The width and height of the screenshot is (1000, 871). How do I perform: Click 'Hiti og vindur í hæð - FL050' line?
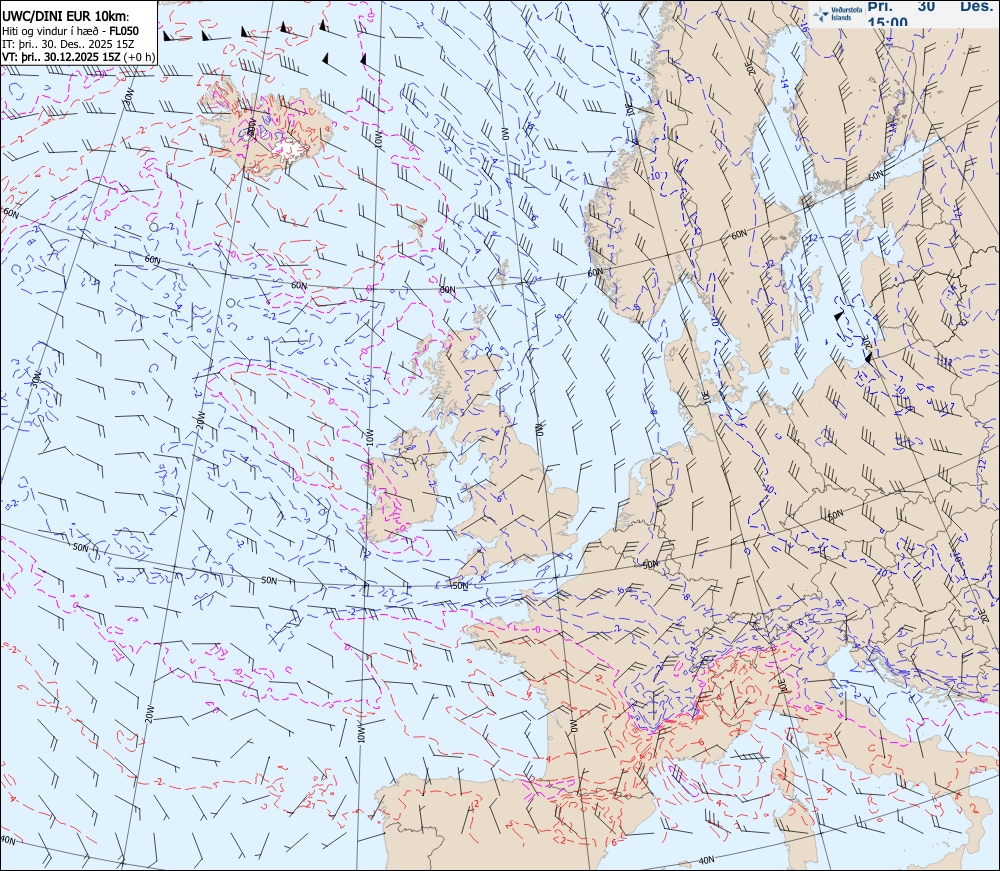coord(70,31)
